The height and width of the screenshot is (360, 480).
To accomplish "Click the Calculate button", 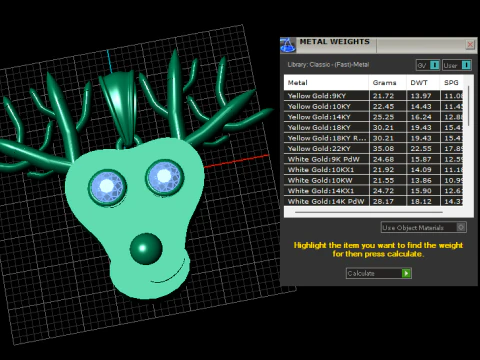I will 378,273.
